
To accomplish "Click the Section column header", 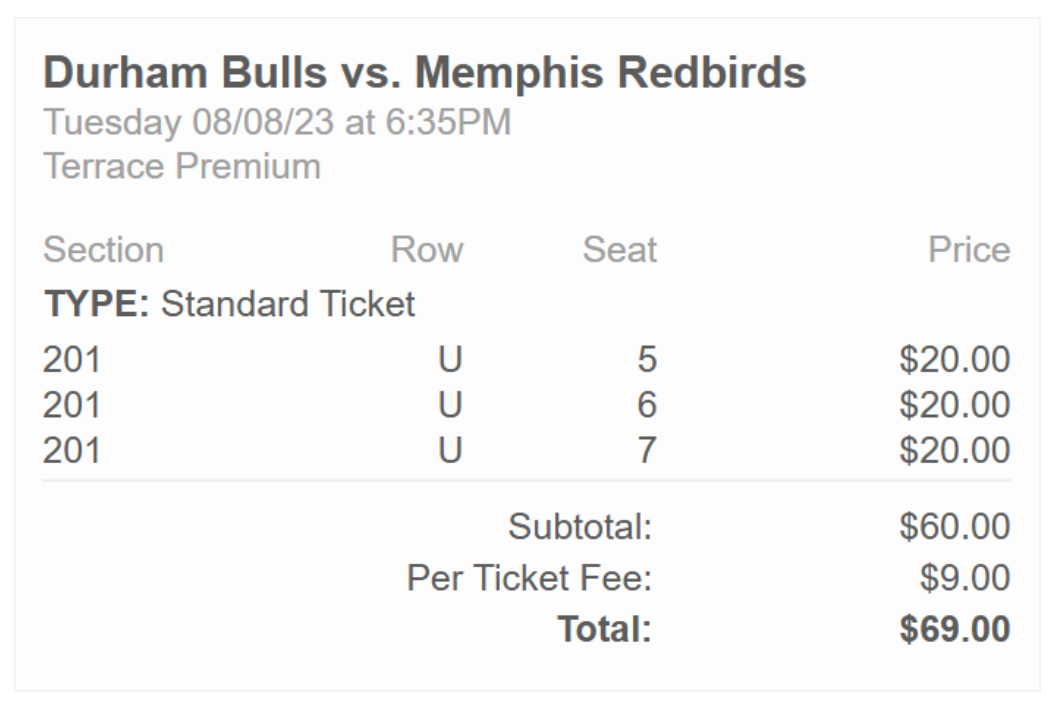I will (x=104, y=250).
